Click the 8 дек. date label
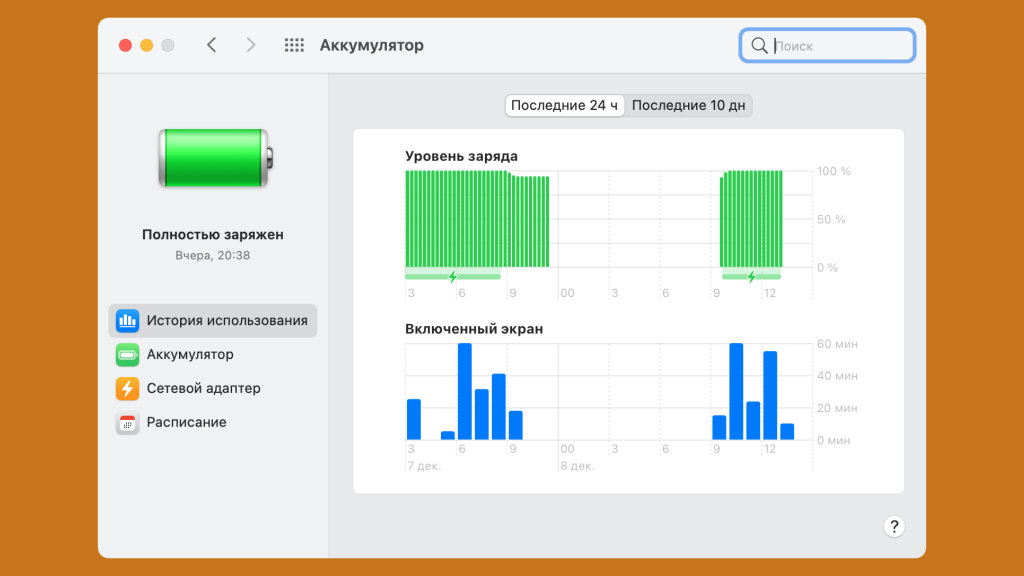1024x576 pixels. (577, 466)
